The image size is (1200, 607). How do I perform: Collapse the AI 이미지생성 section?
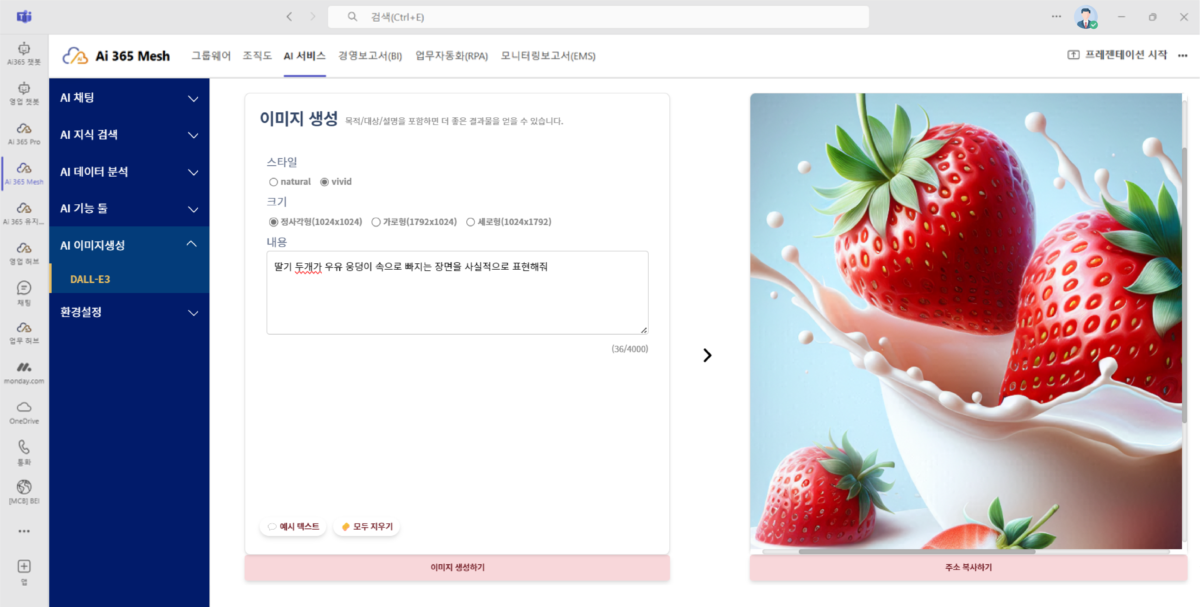coord(129,245)
